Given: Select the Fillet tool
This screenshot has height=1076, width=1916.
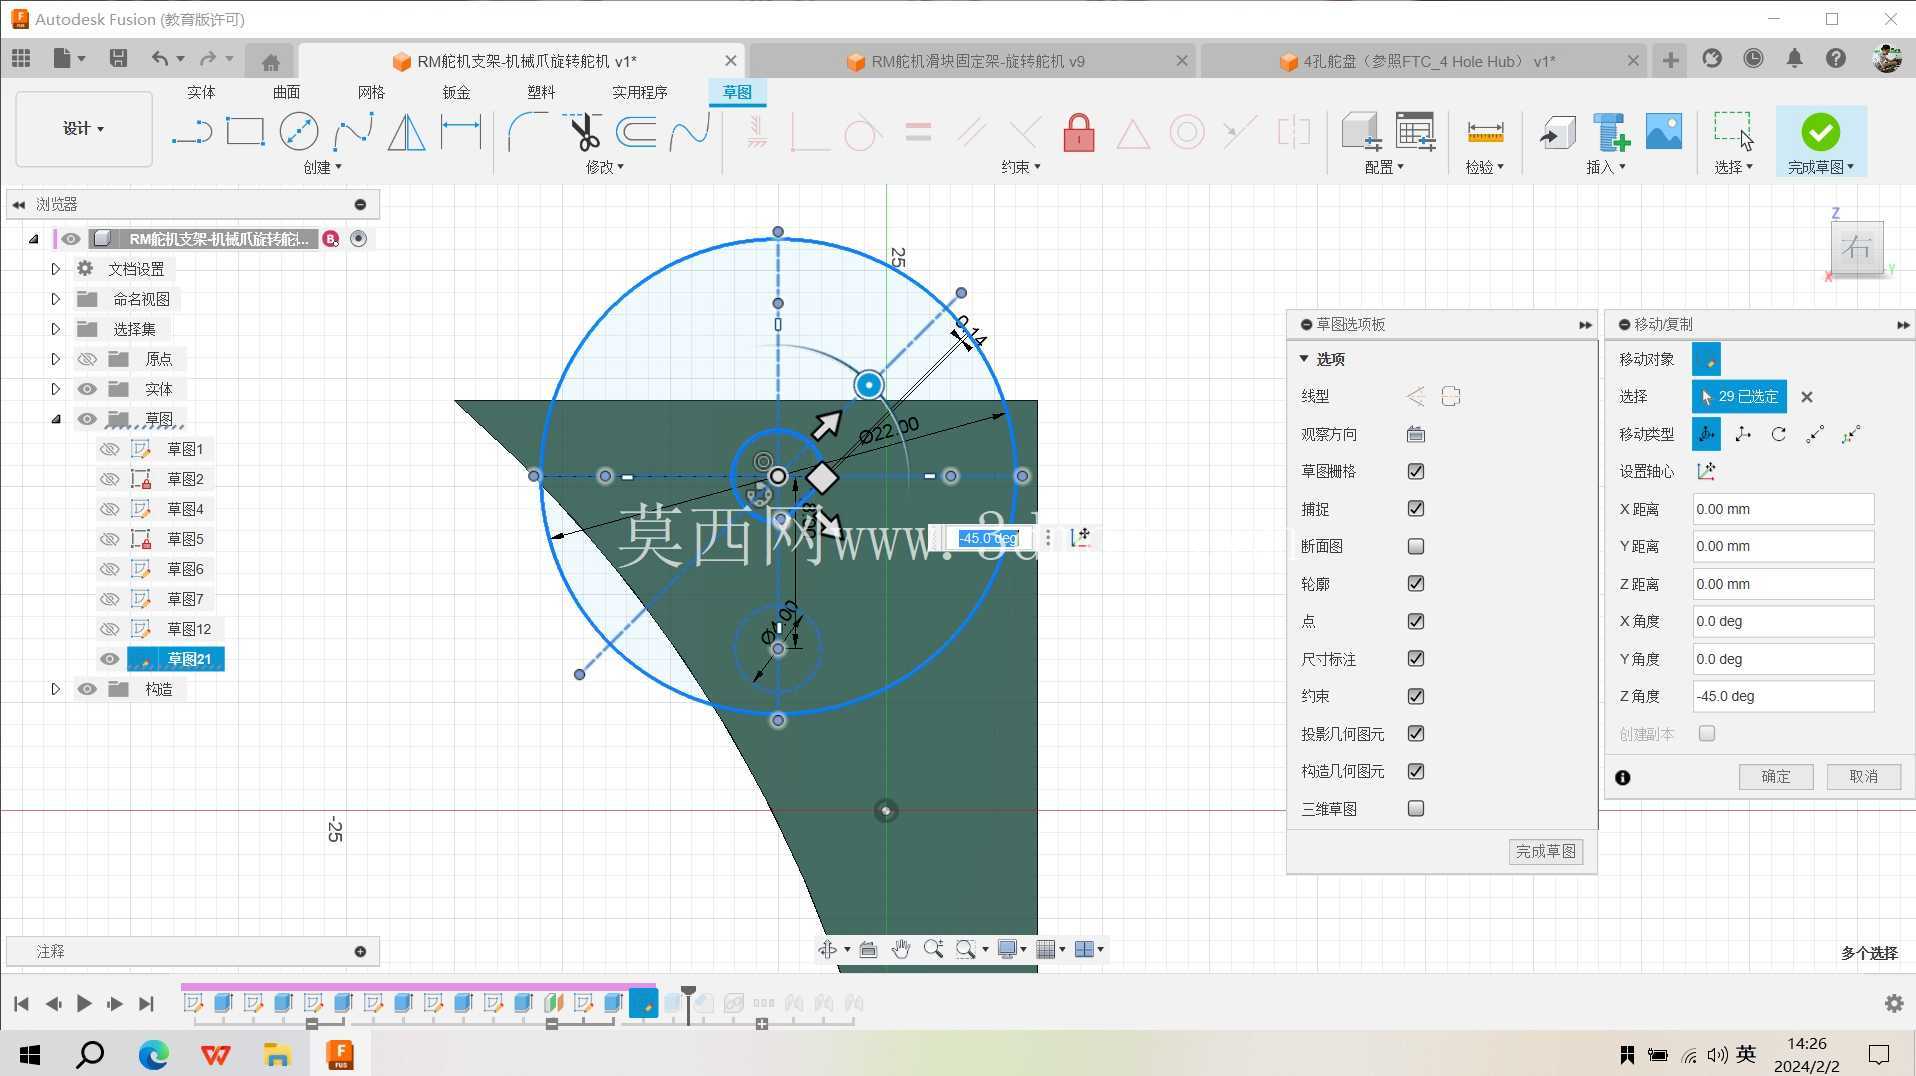Looking at the screenshot, I should point(527,132).
